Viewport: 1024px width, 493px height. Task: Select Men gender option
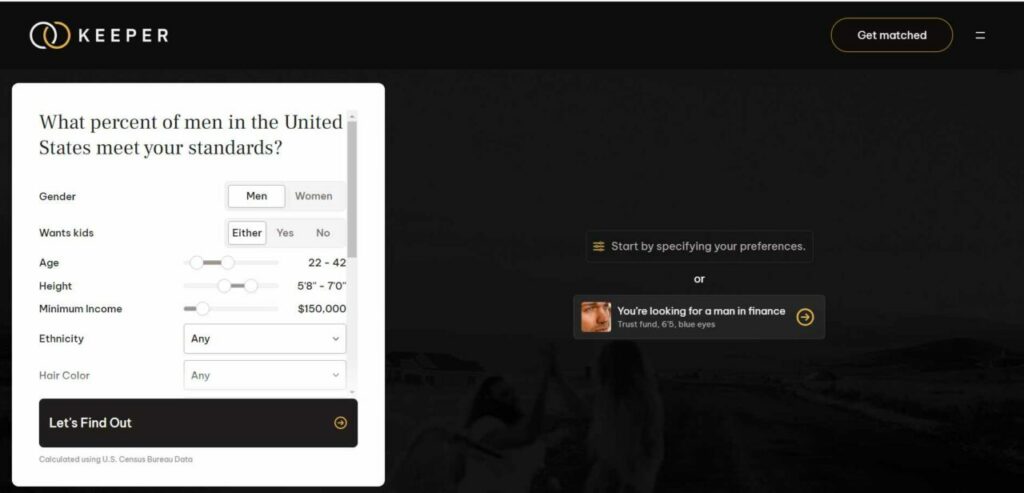click(257, 196)
